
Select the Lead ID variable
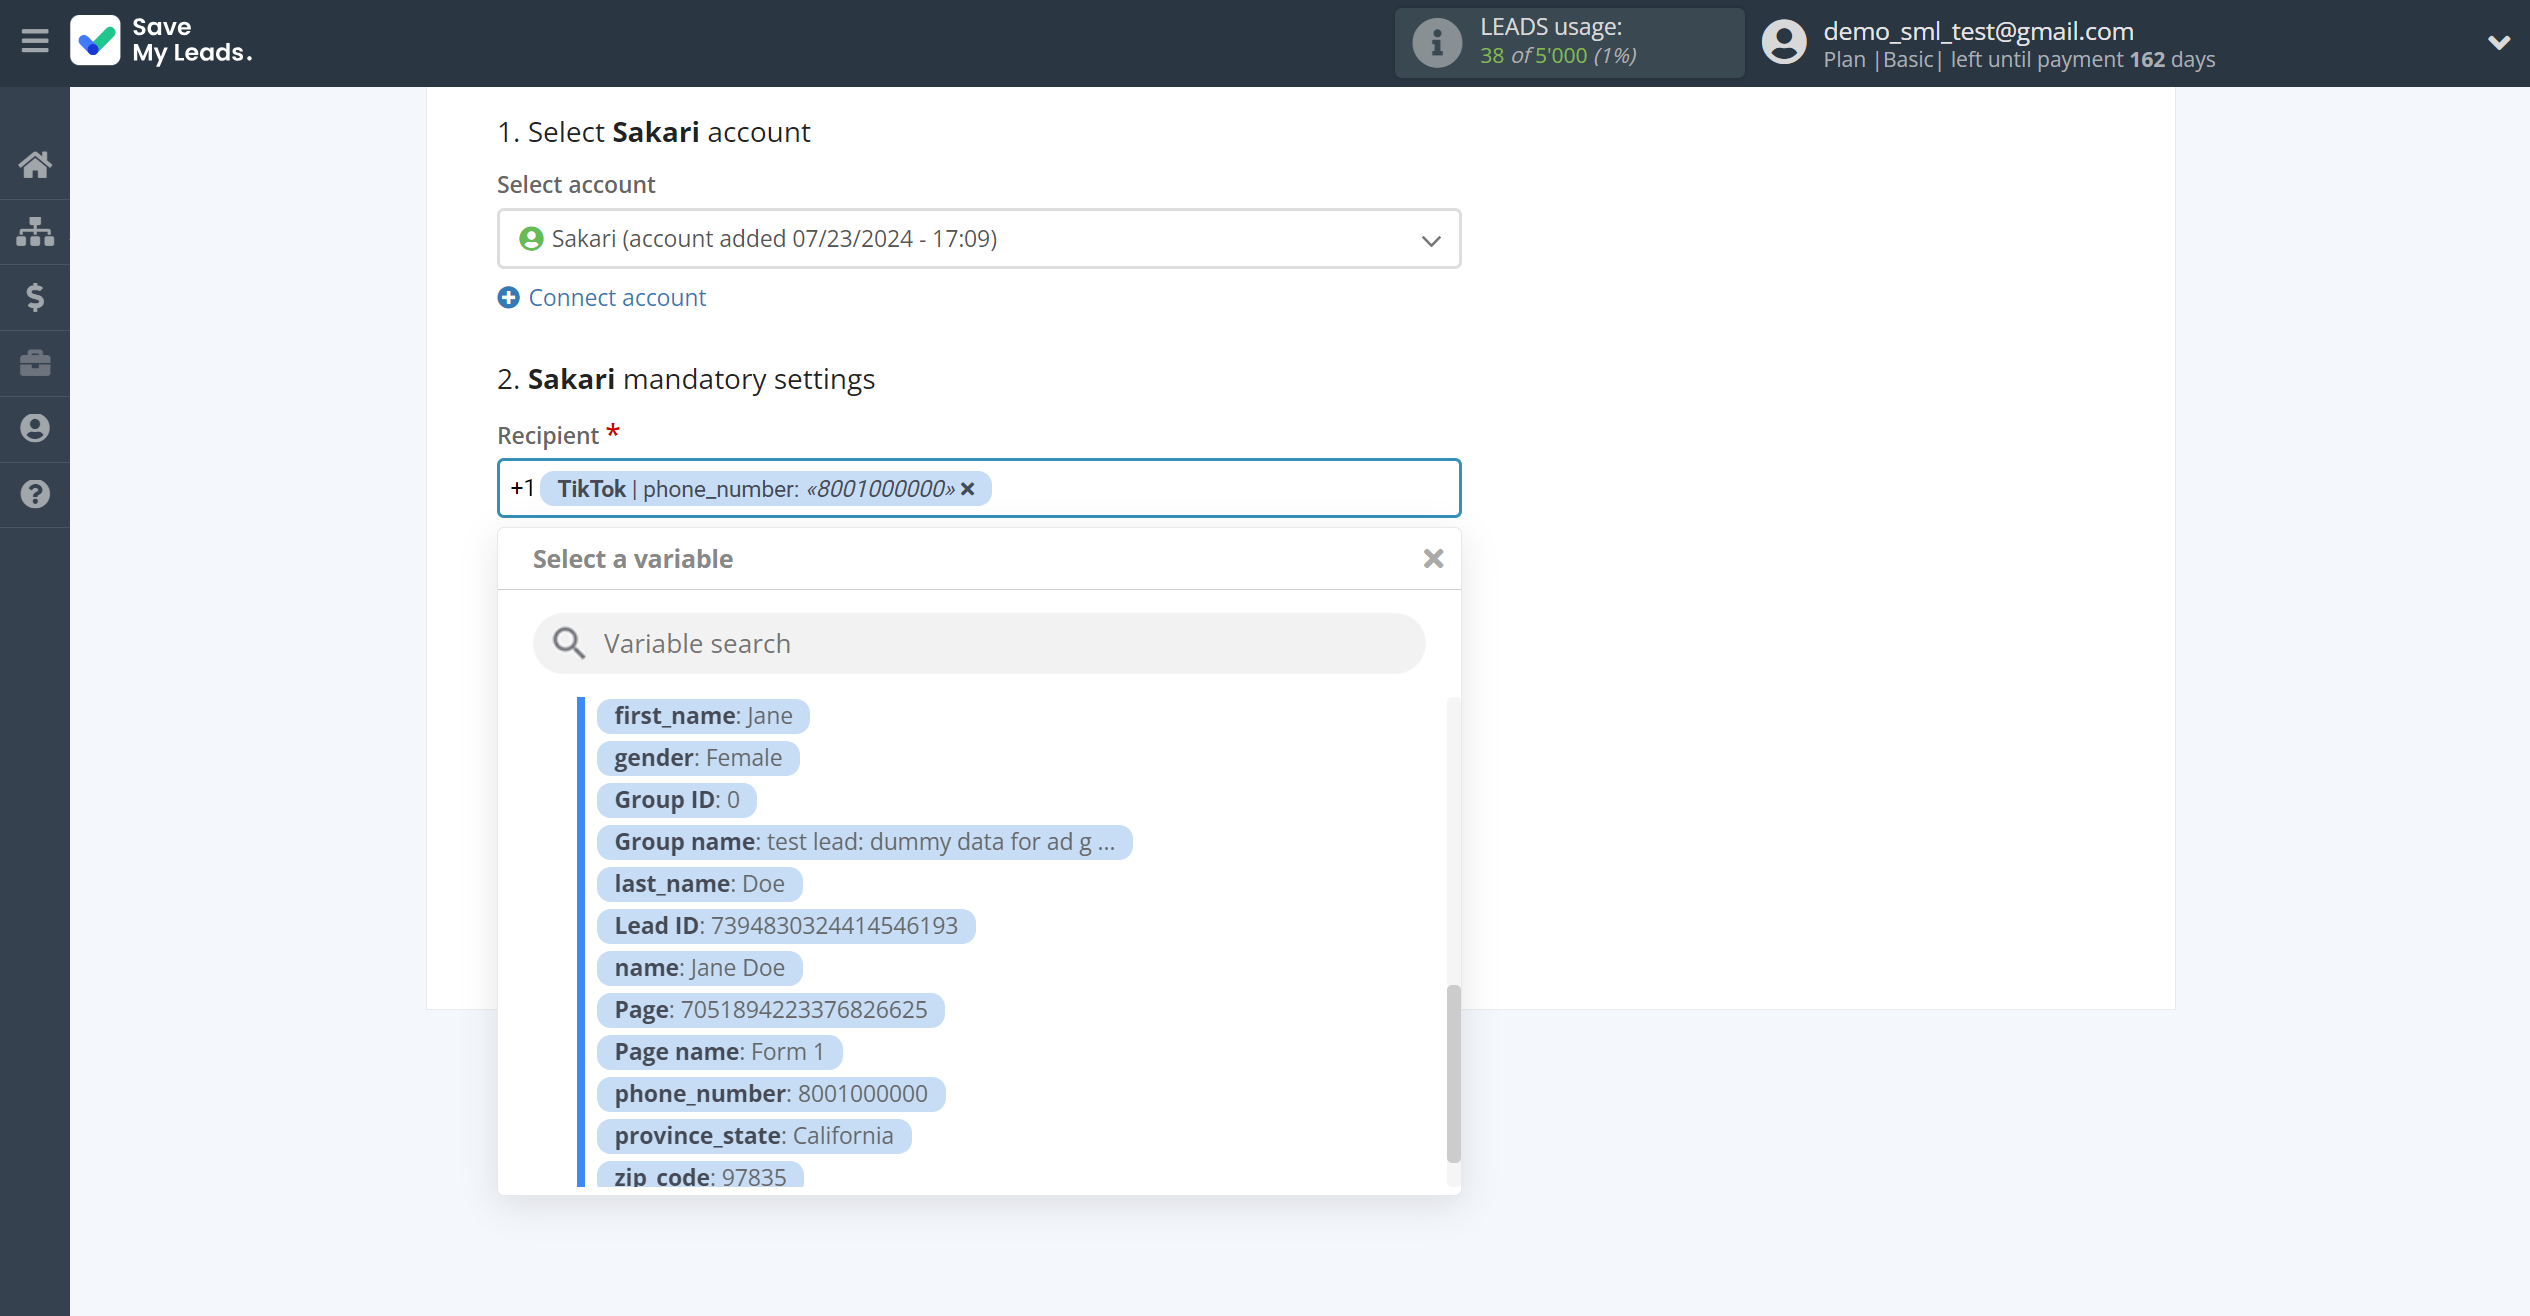tap(786, 926)
